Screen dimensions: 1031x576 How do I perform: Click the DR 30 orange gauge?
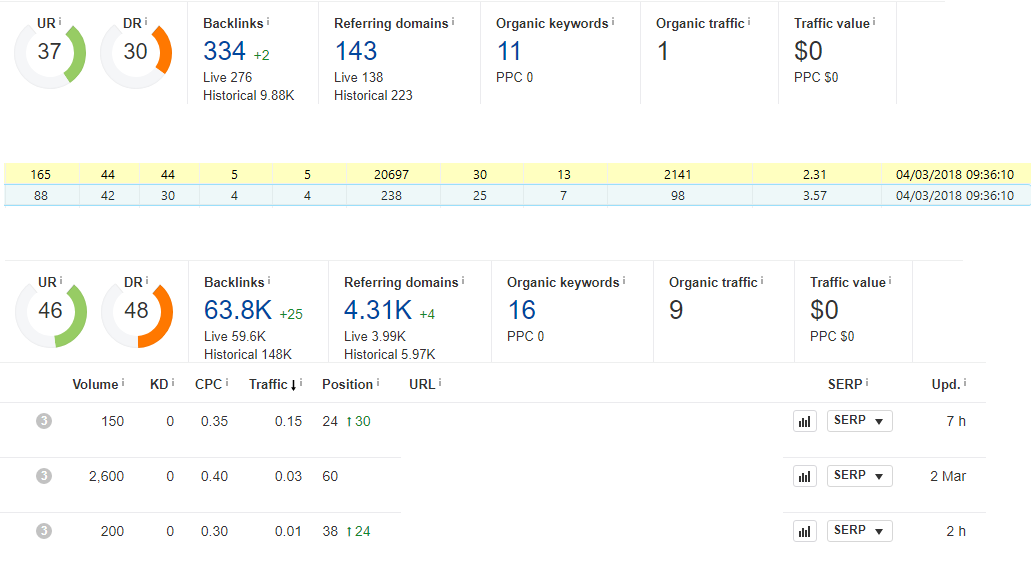(x=136, y=52)
